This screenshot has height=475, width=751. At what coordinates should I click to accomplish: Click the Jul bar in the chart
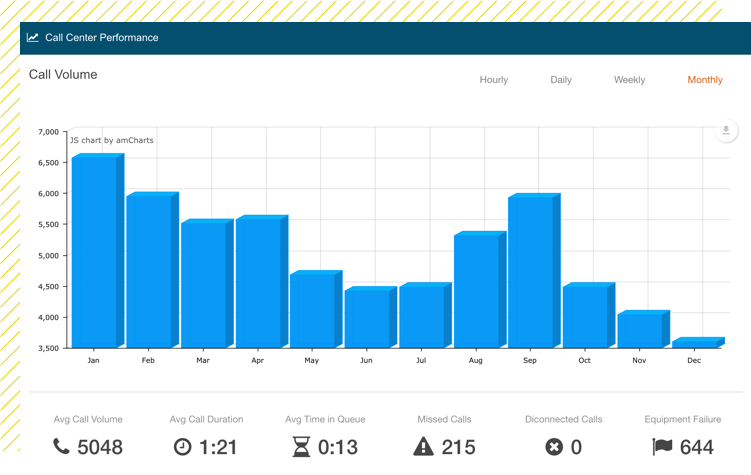coord(425,315)
